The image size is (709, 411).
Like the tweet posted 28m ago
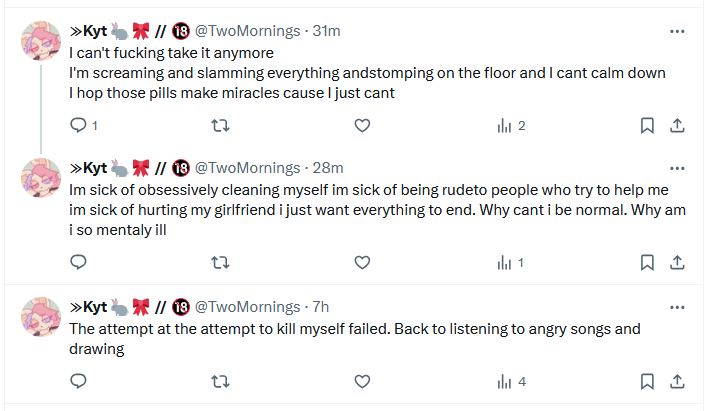(x=363, y=262)
